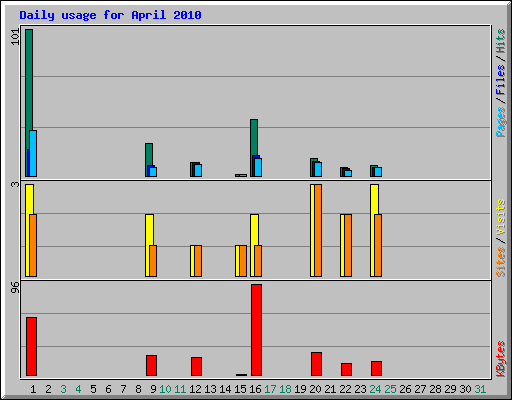The image size is (512, 400).
Task: Click day label '28' on the x-axis
Action: coord(435,389)
